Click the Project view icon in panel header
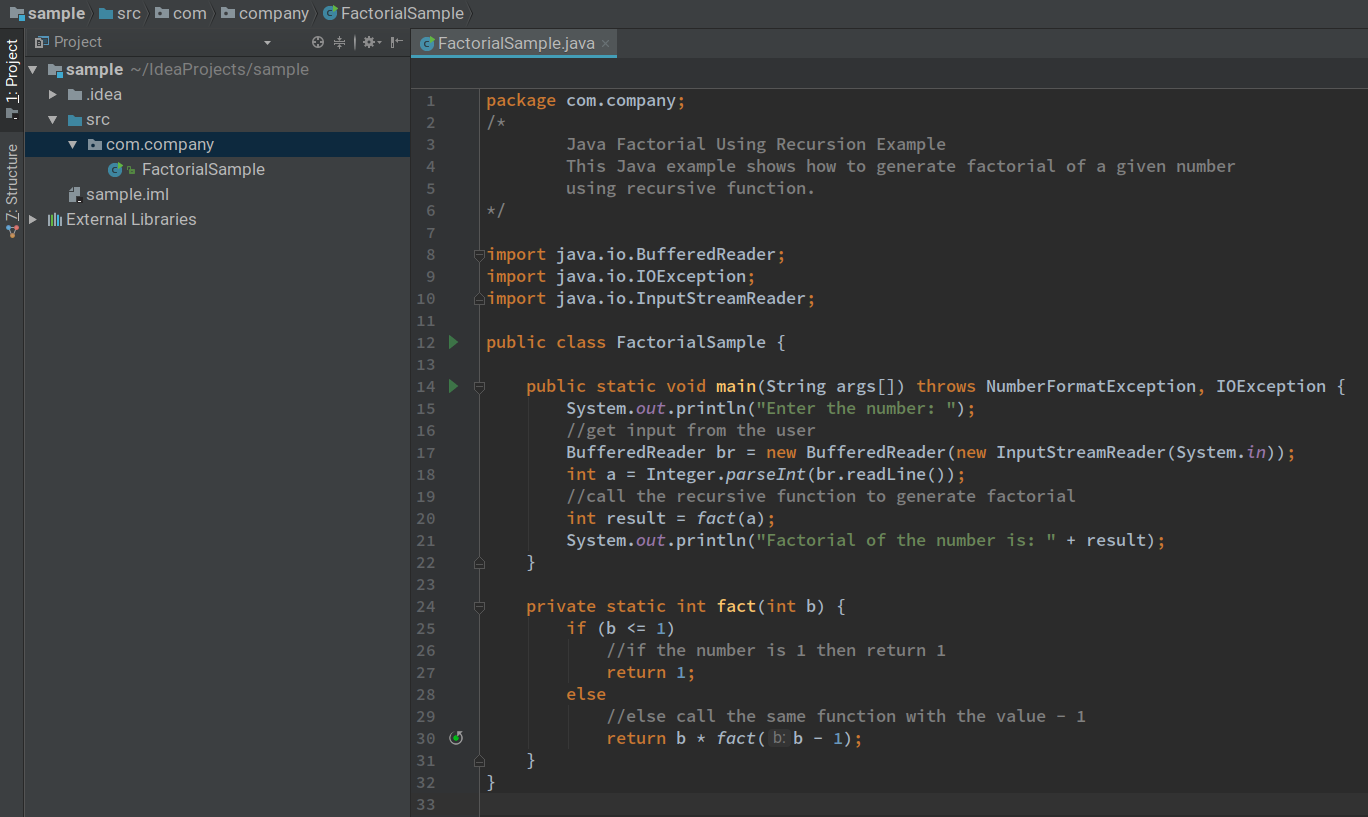 42,42
